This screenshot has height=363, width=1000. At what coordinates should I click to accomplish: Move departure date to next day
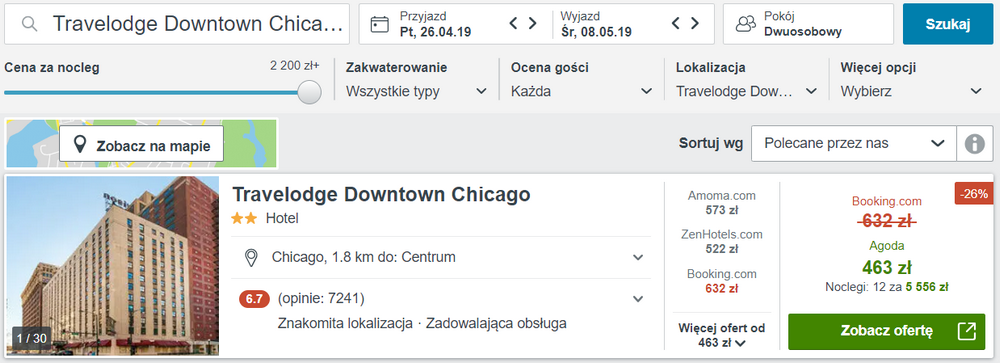(x=695, y=24)
